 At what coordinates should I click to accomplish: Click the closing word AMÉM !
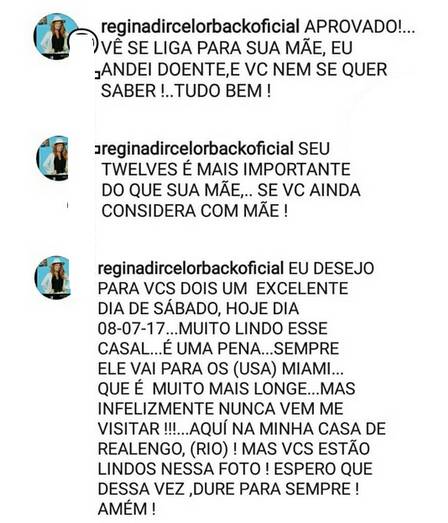(127, 509)
